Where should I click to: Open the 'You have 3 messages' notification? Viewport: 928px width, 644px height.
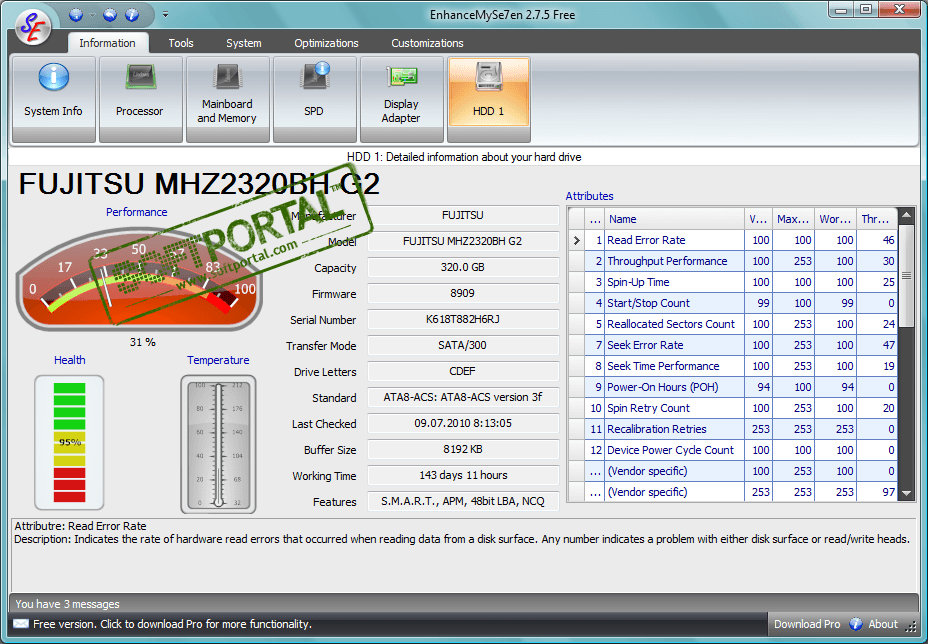coord(67,604)
